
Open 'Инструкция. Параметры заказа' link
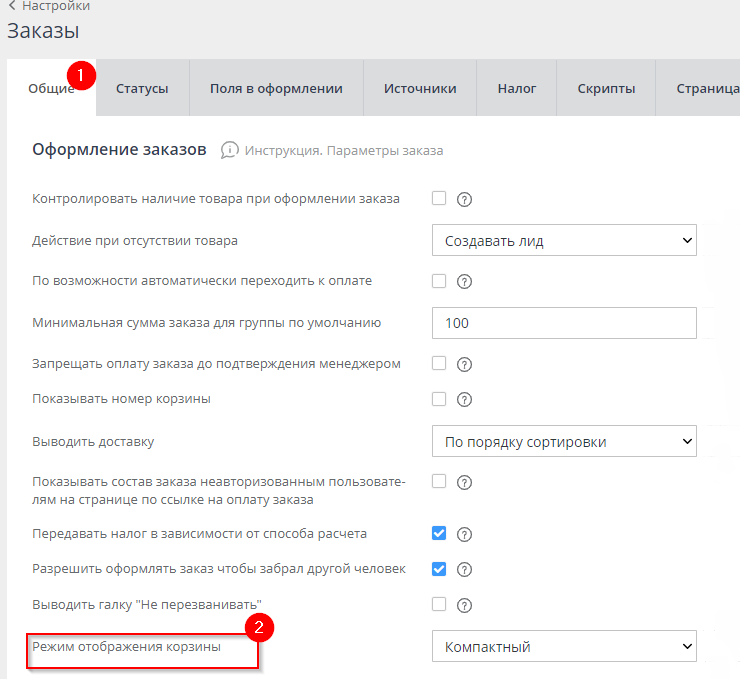343,150
